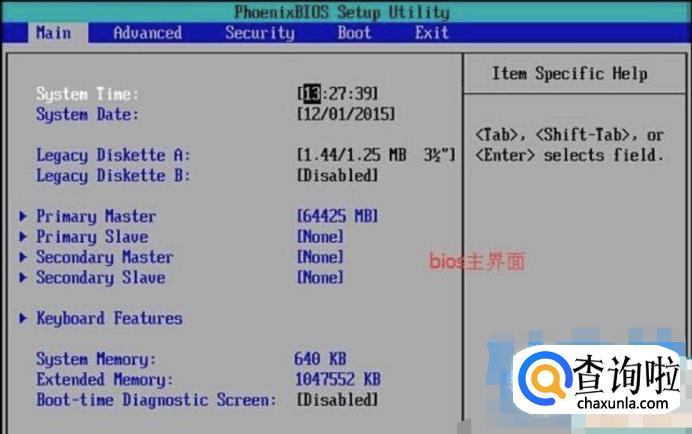
Task: Expand the Primary Master arrow
Action: [x=23, y=216]
